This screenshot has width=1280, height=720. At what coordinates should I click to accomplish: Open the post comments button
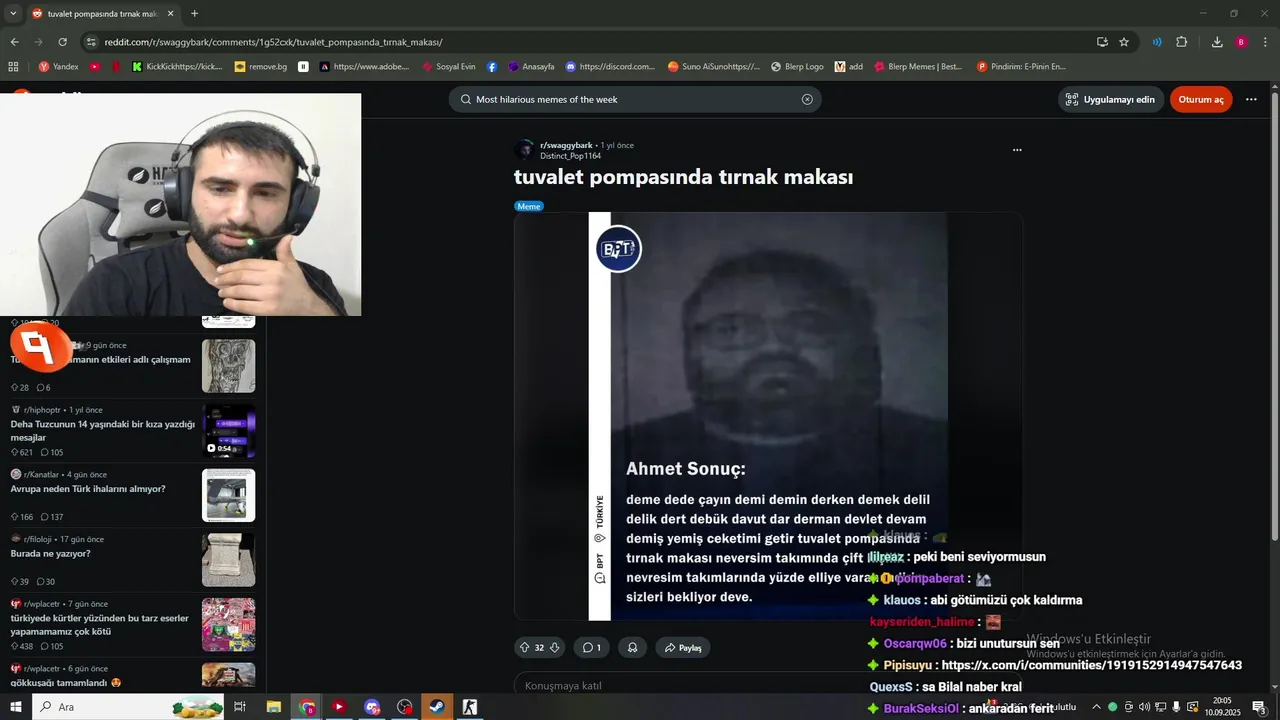(591, 647)
